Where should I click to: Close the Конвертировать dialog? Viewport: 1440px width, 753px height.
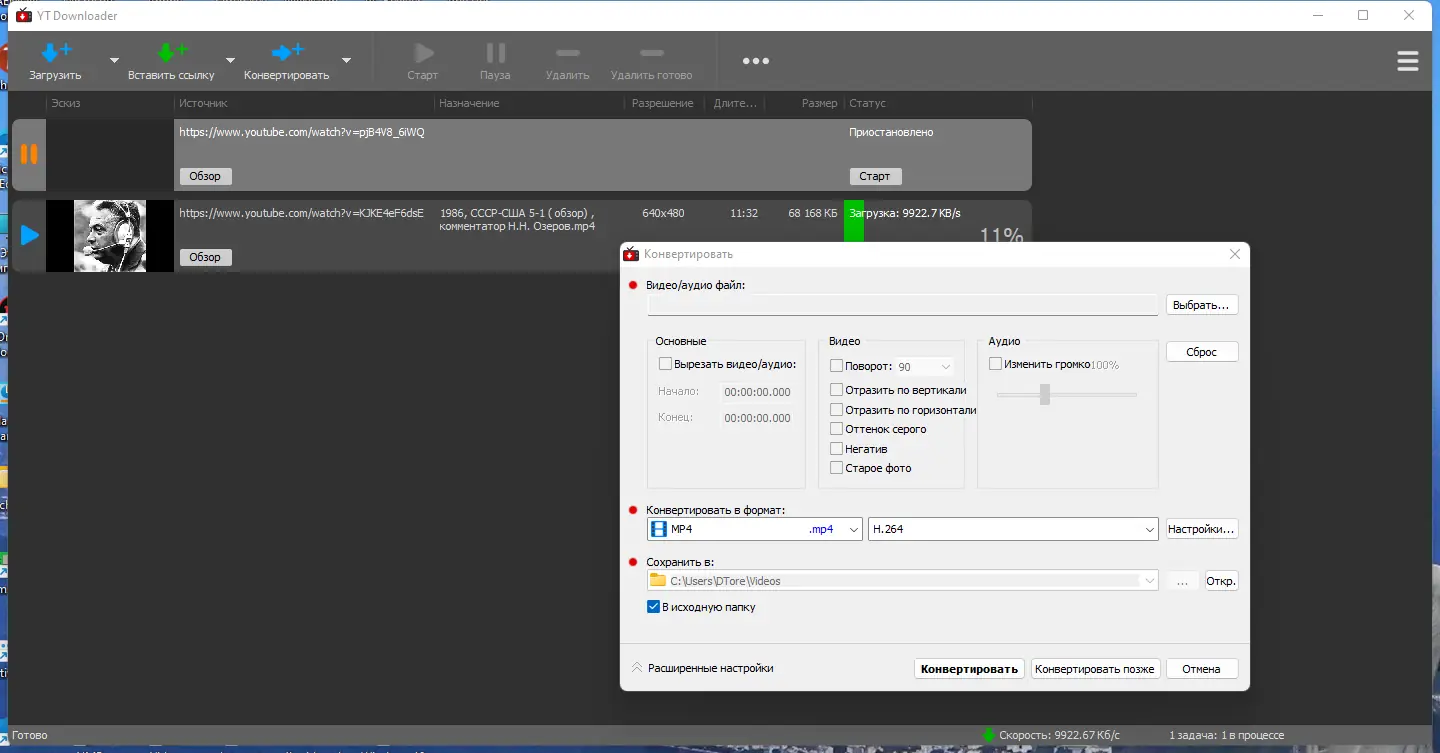(x=1235, y=254)
